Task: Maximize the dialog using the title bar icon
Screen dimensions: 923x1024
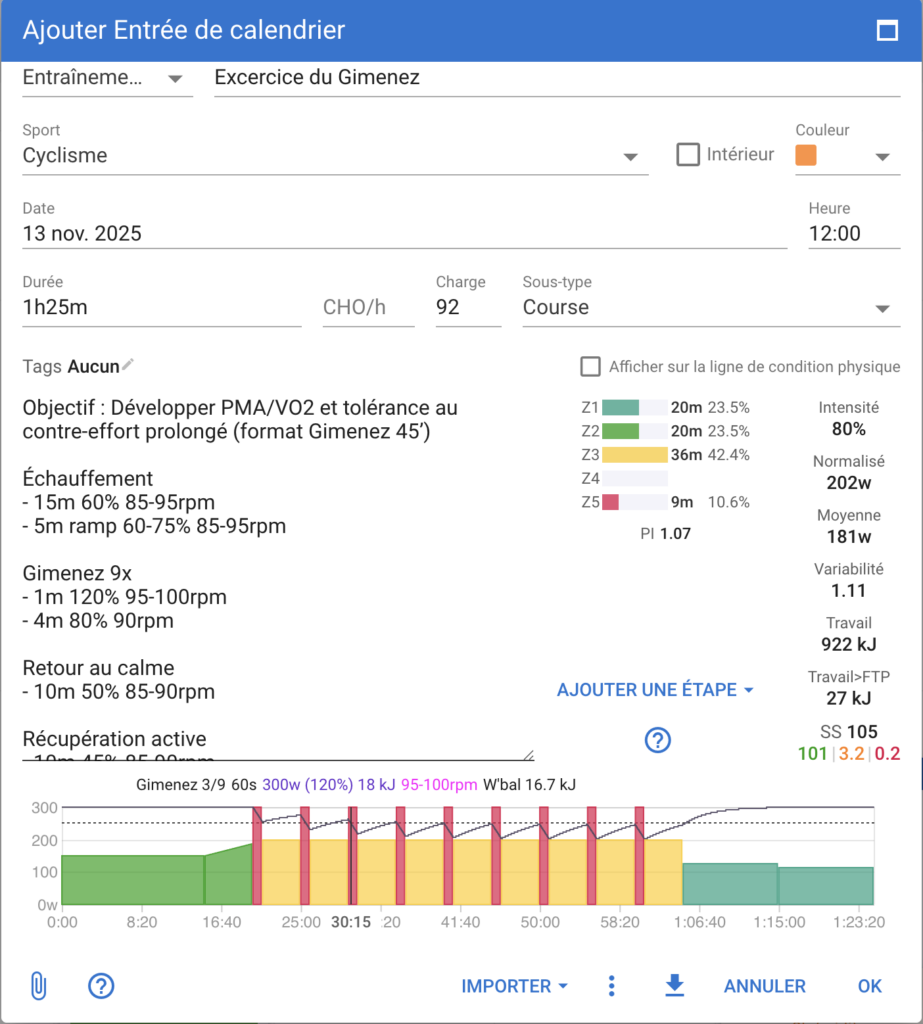Action: tap(886, 30)
